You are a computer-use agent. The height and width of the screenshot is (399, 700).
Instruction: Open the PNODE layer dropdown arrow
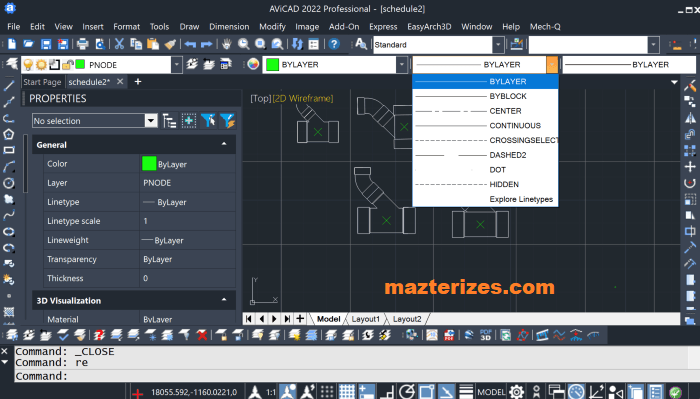tap(177, 65)
